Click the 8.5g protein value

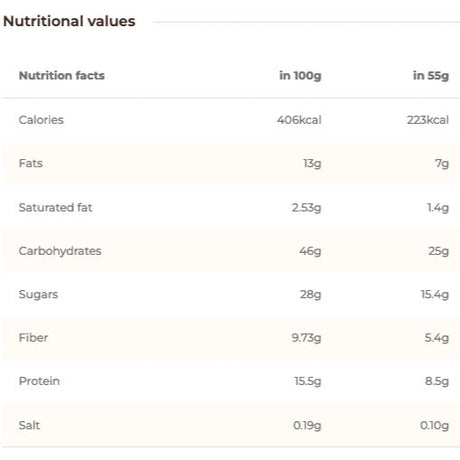pyautogui.click(x=437, y=381)
